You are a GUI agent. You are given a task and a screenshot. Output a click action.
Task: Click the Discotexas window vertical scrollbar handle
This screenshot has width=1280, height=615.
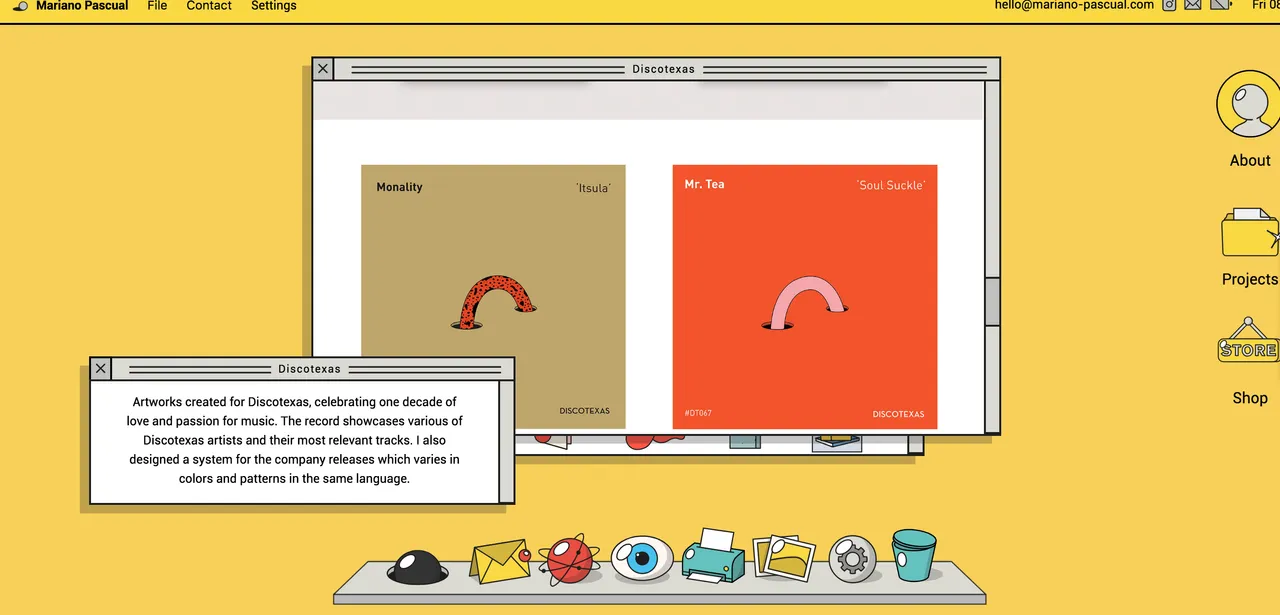coord(992,302)
